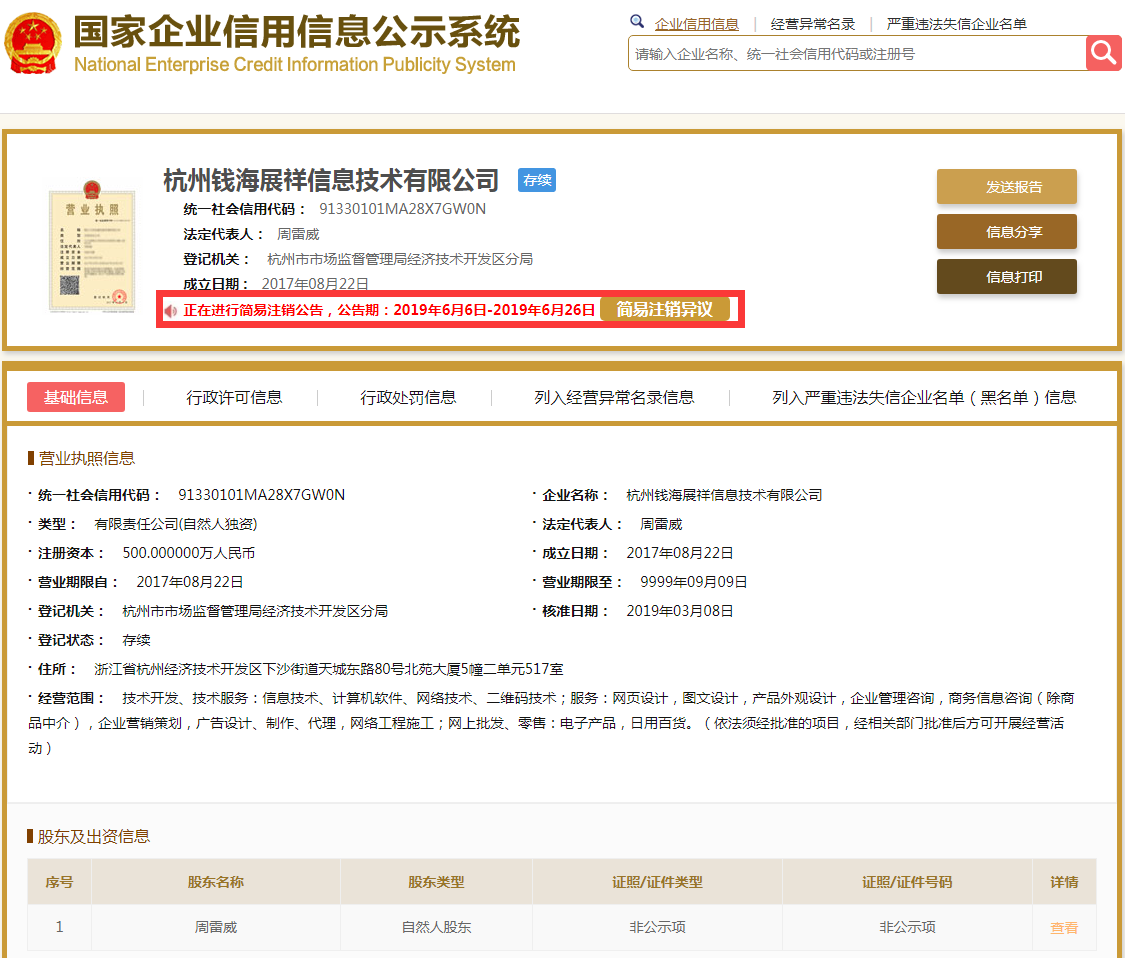Open the 列入严重违法失信企业名单（黑名单）信息 tab

923,397
